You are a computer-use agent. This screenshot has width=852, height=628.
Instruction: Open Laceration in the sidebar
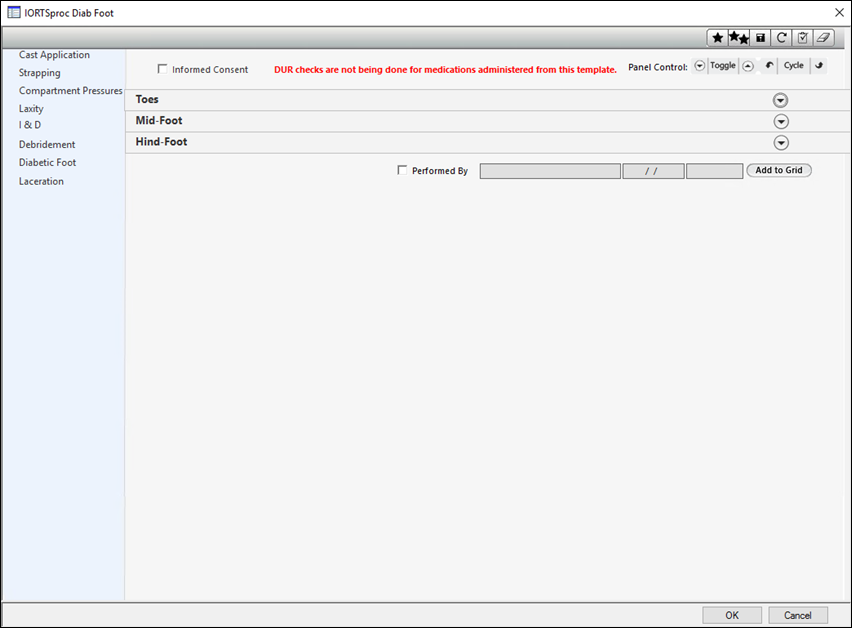pyautogui.click(x=41, y=181)
